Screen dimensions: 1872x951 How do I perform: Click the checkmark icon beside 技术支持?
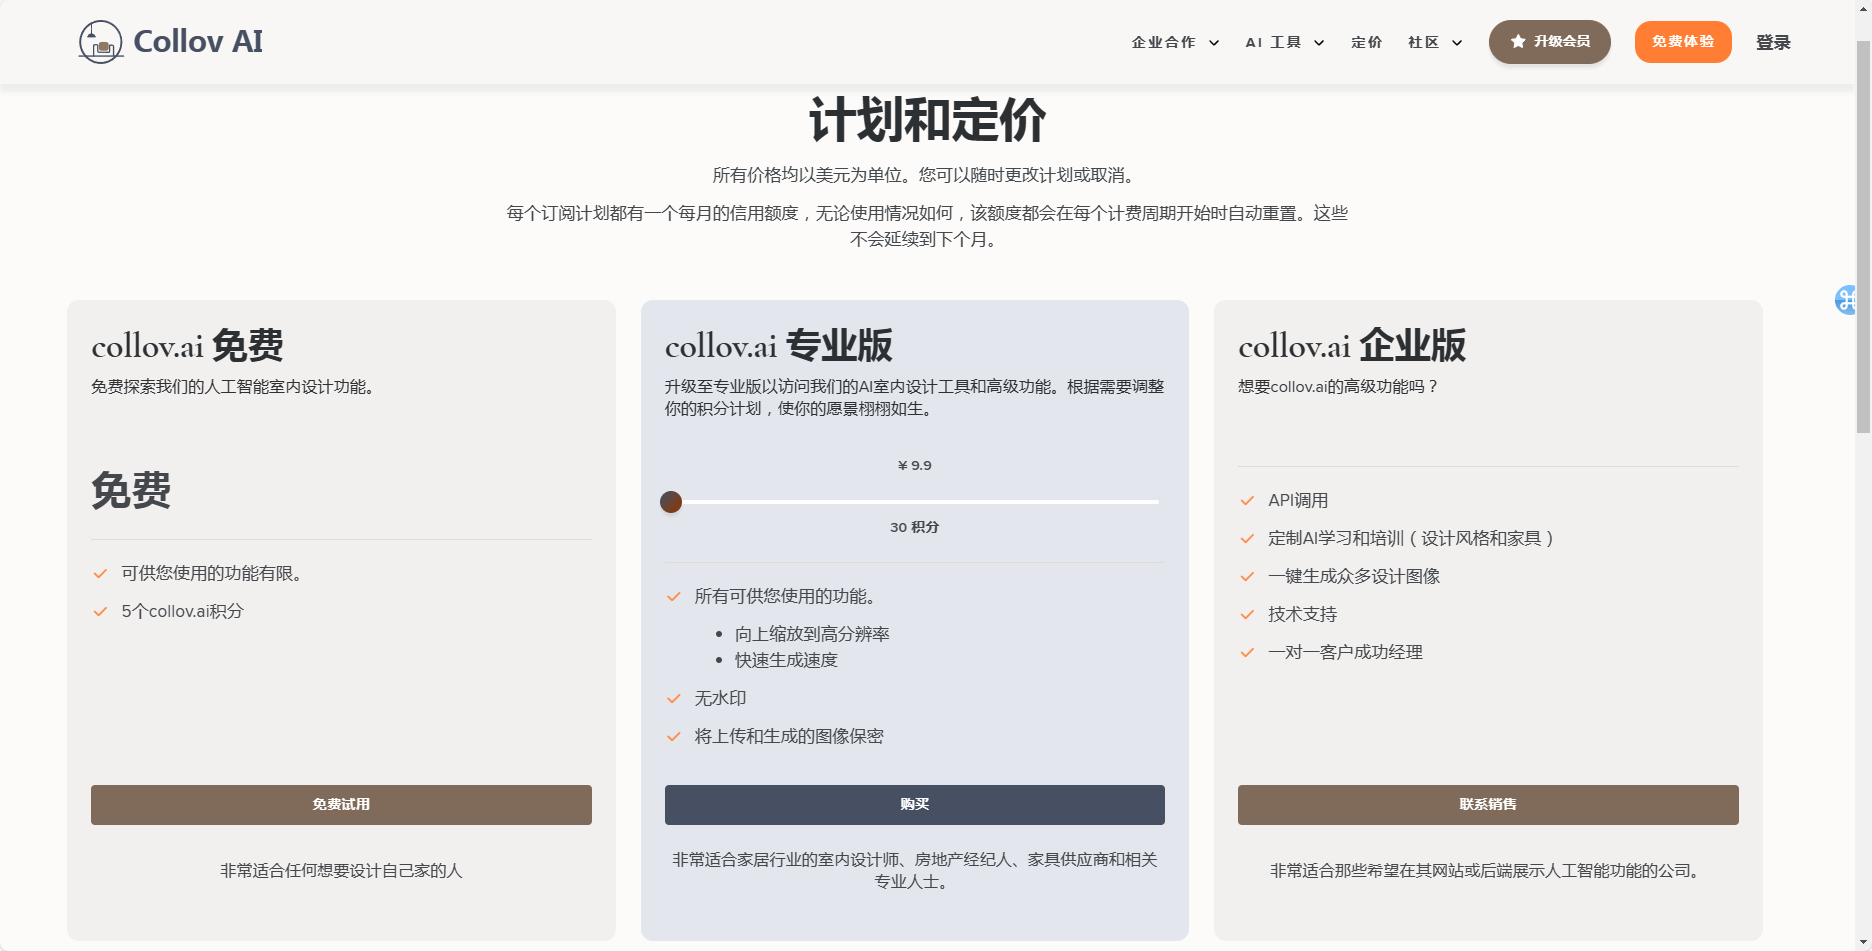point(1247,615)
